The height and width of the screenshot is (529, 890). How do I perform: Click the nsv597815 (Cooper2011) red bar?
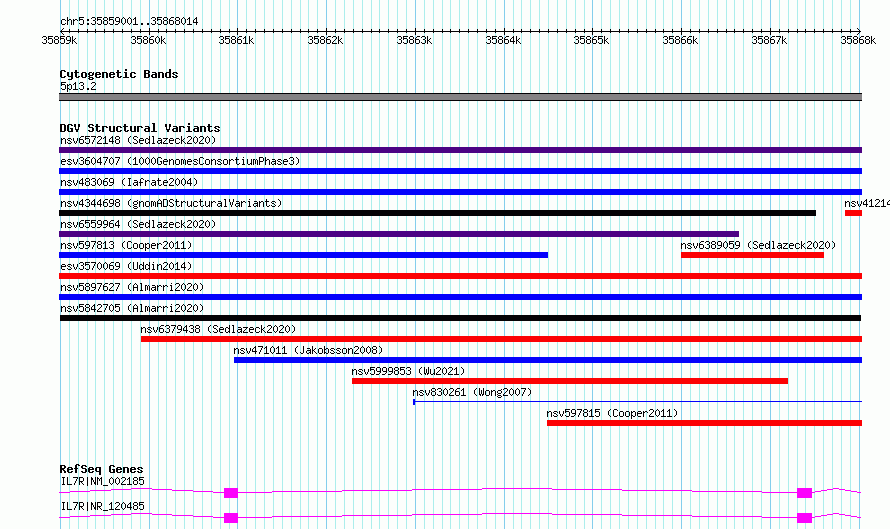pyautogui.click(x=704, y=423)
